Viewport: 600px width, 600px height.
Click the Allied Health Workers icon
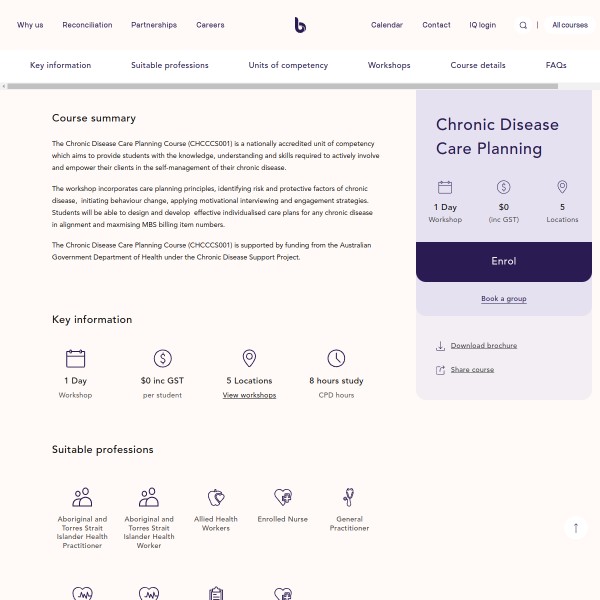coord(216,497)
